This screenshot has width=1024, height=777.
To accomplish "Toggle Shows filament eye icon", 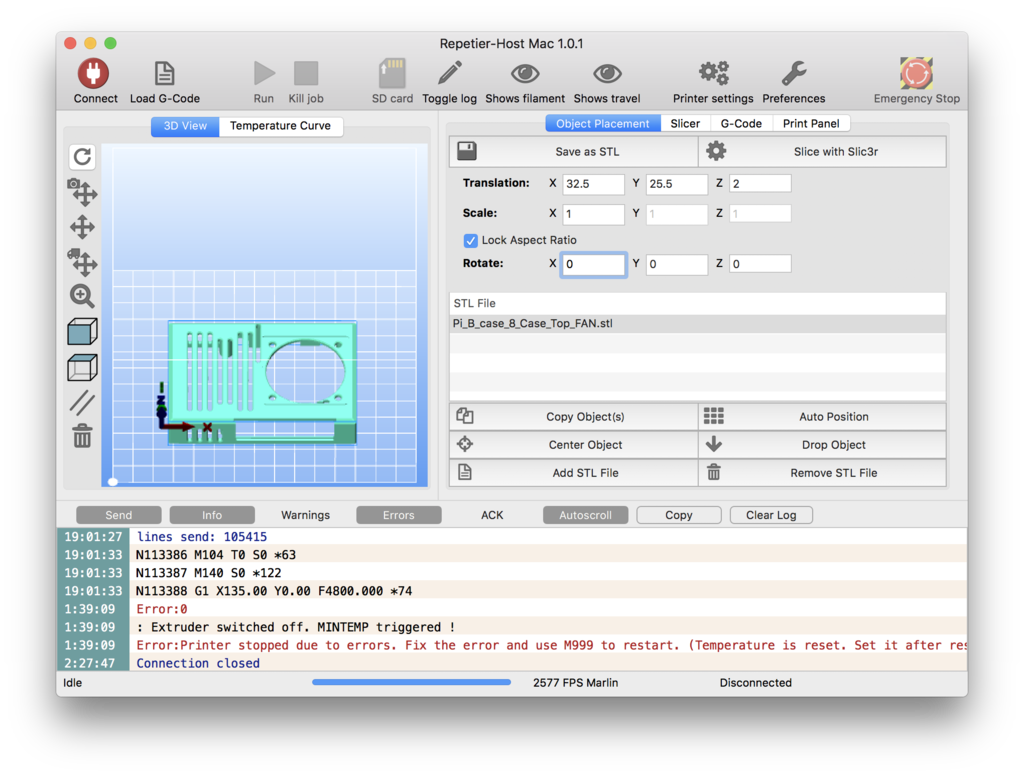I will click(524, 74).
